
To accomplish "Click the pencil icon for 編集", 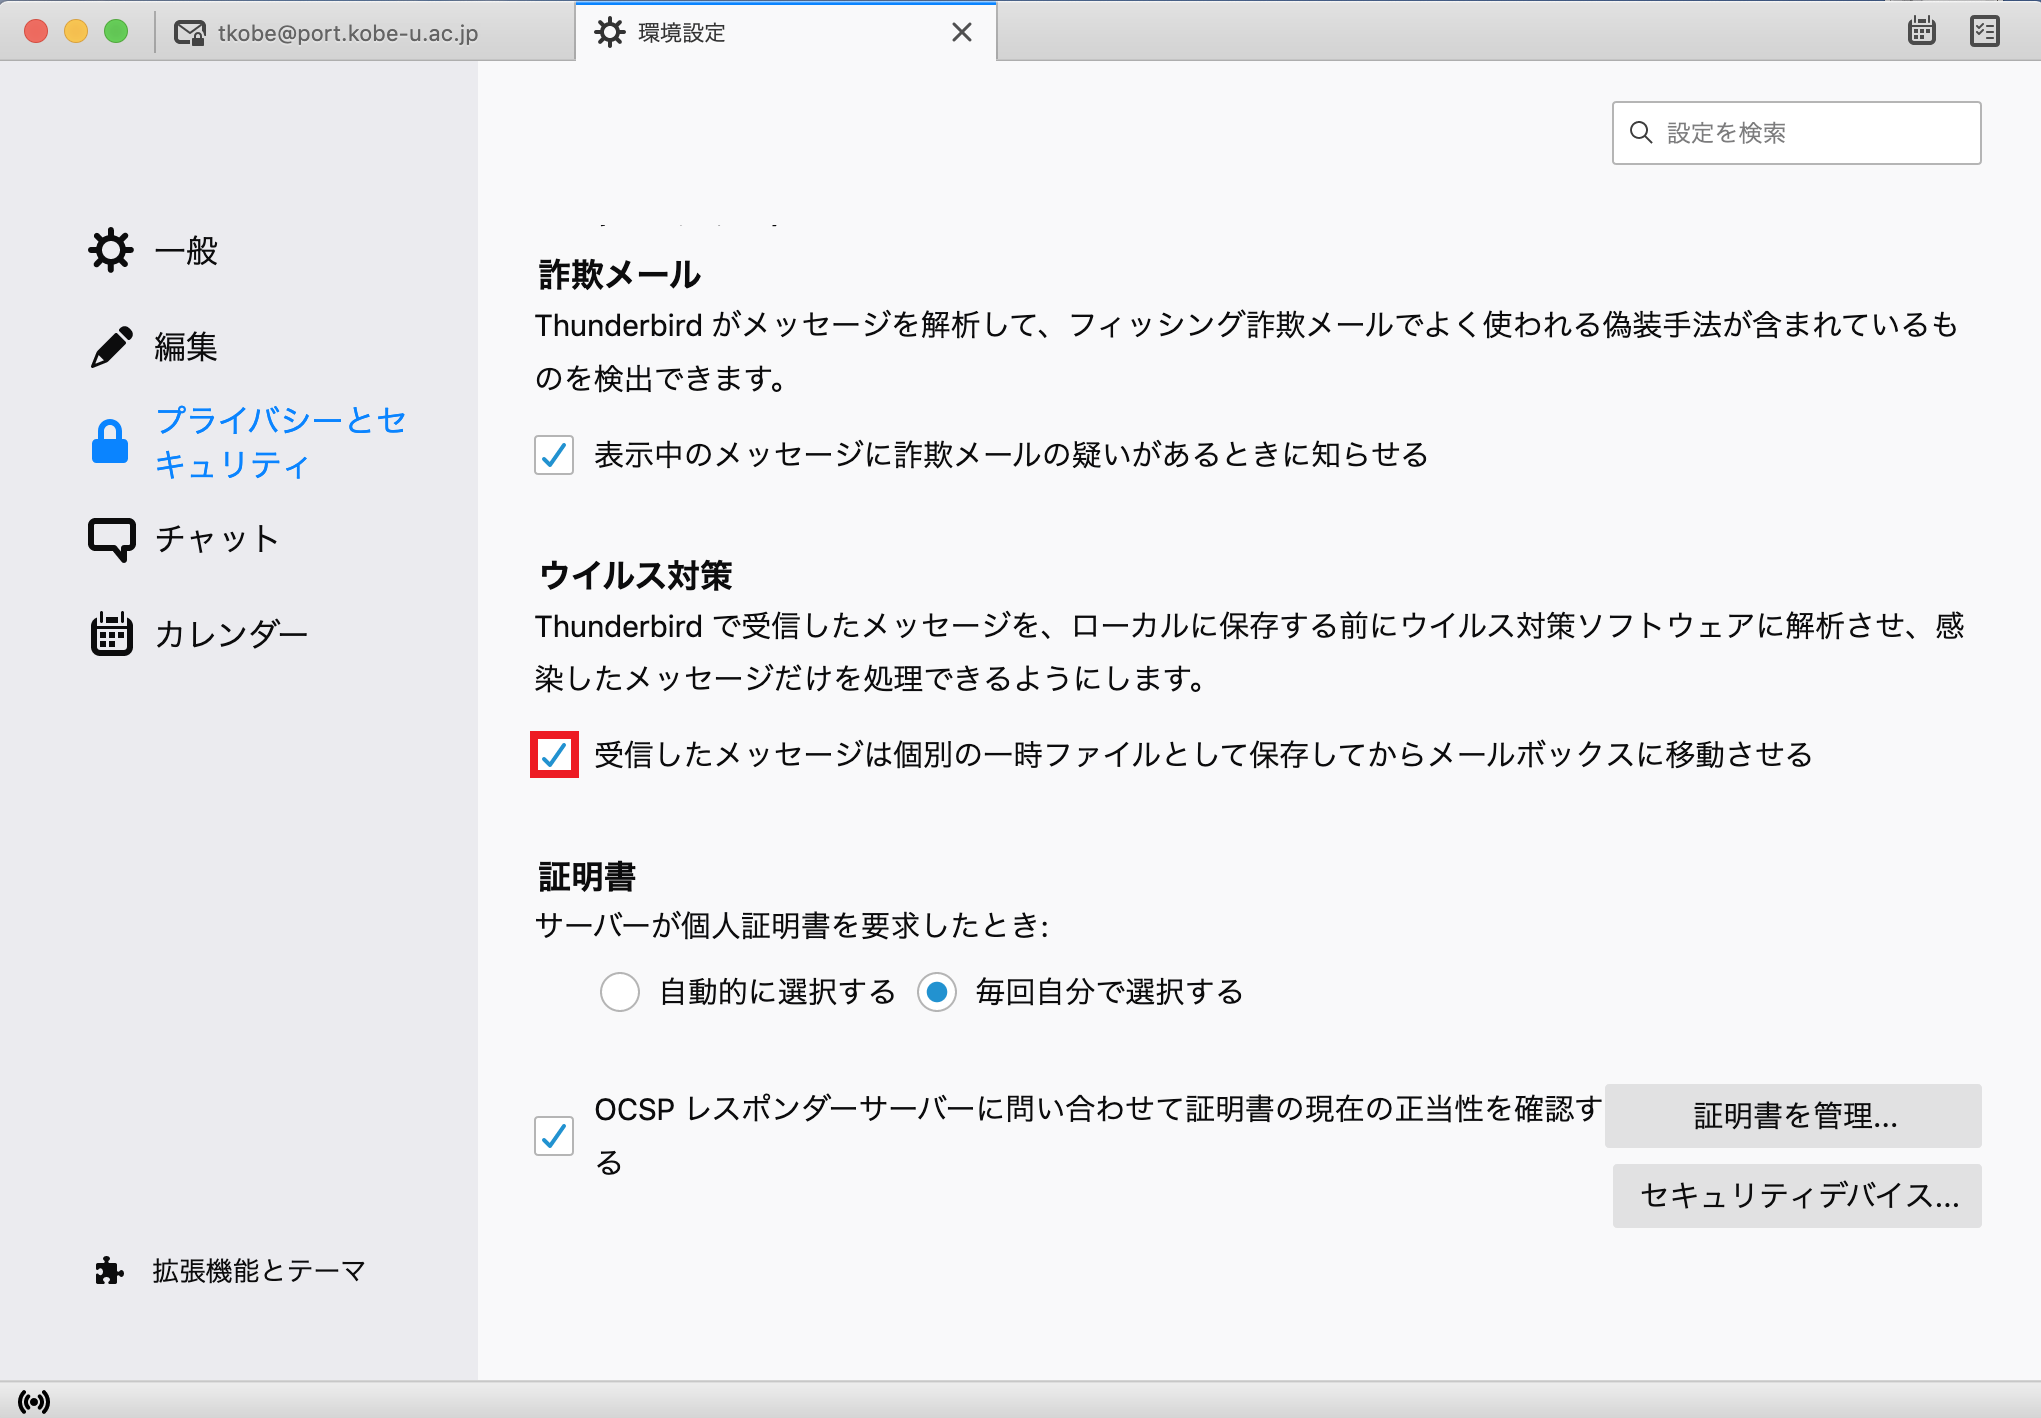I will click(111, 346).
